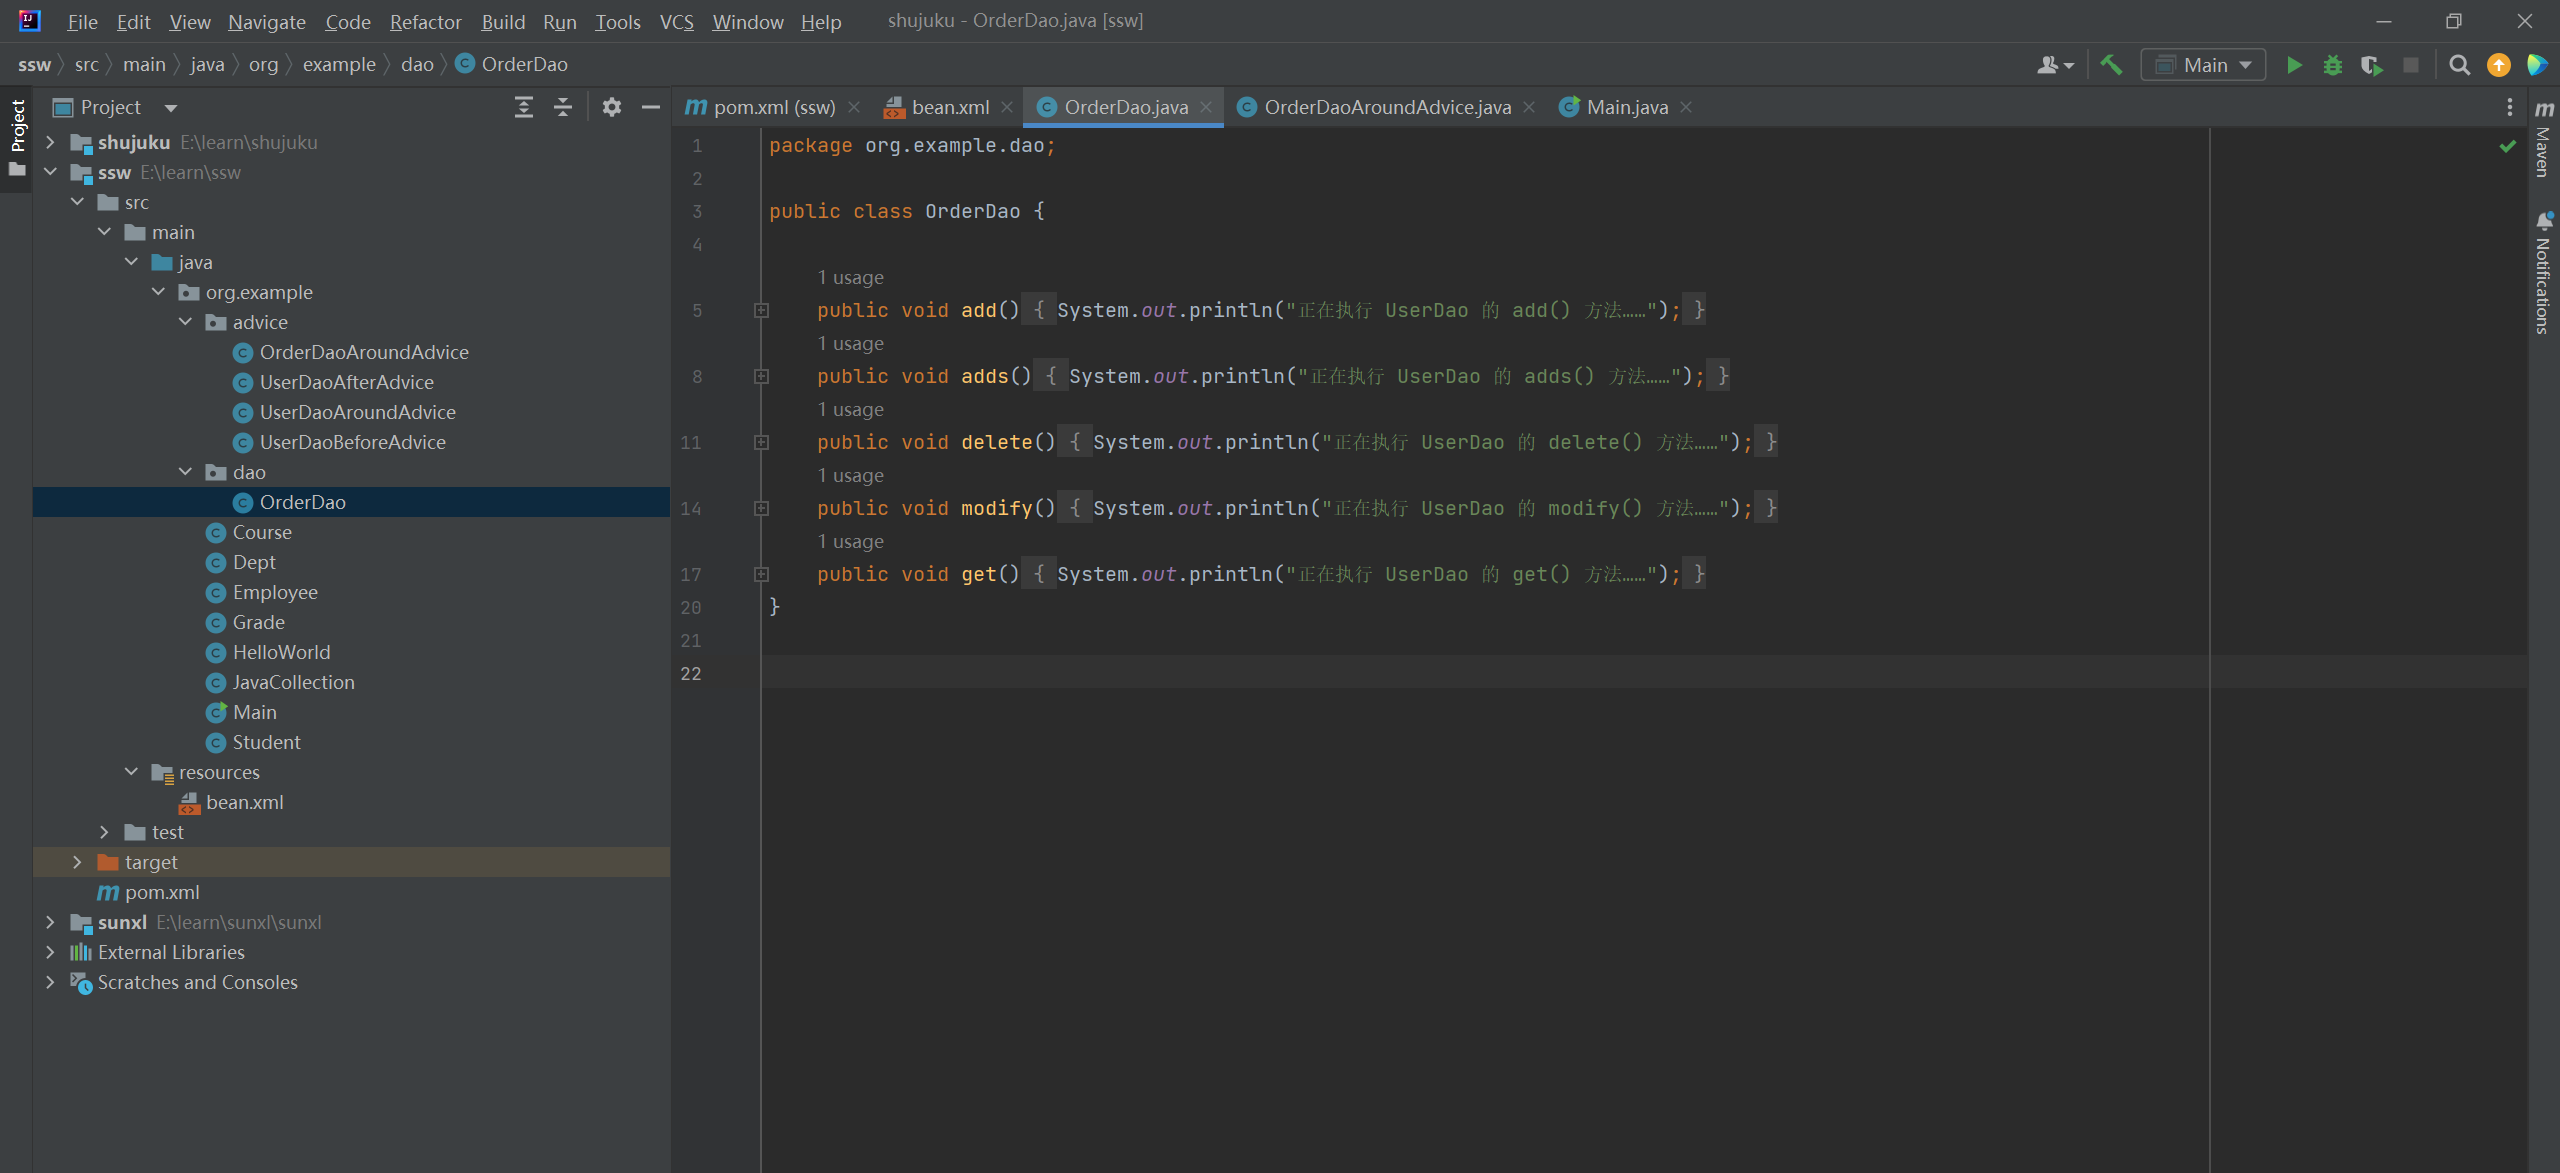This screenshot has width=2560, height=1173.
Task: Click the Debug bug icon
Action: click(2332, 65)
